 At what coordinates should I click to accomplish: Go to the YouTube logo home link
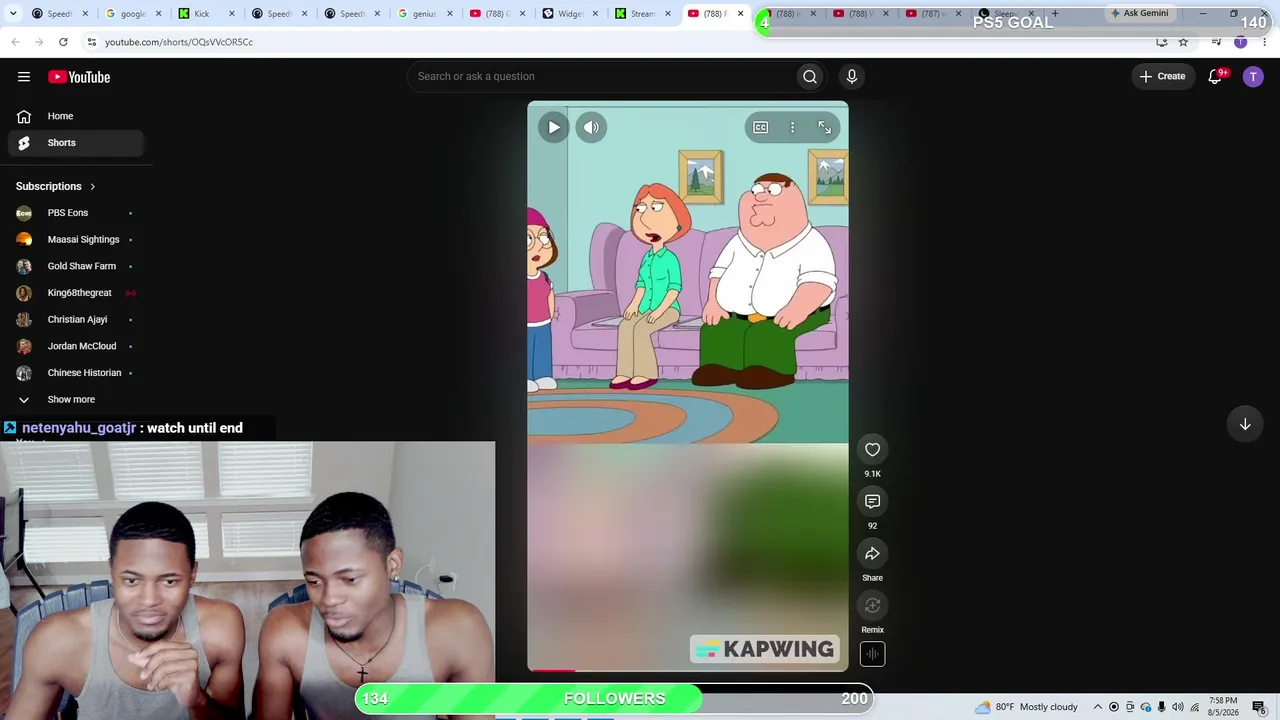pyautogui.click(x=79, y=77)
